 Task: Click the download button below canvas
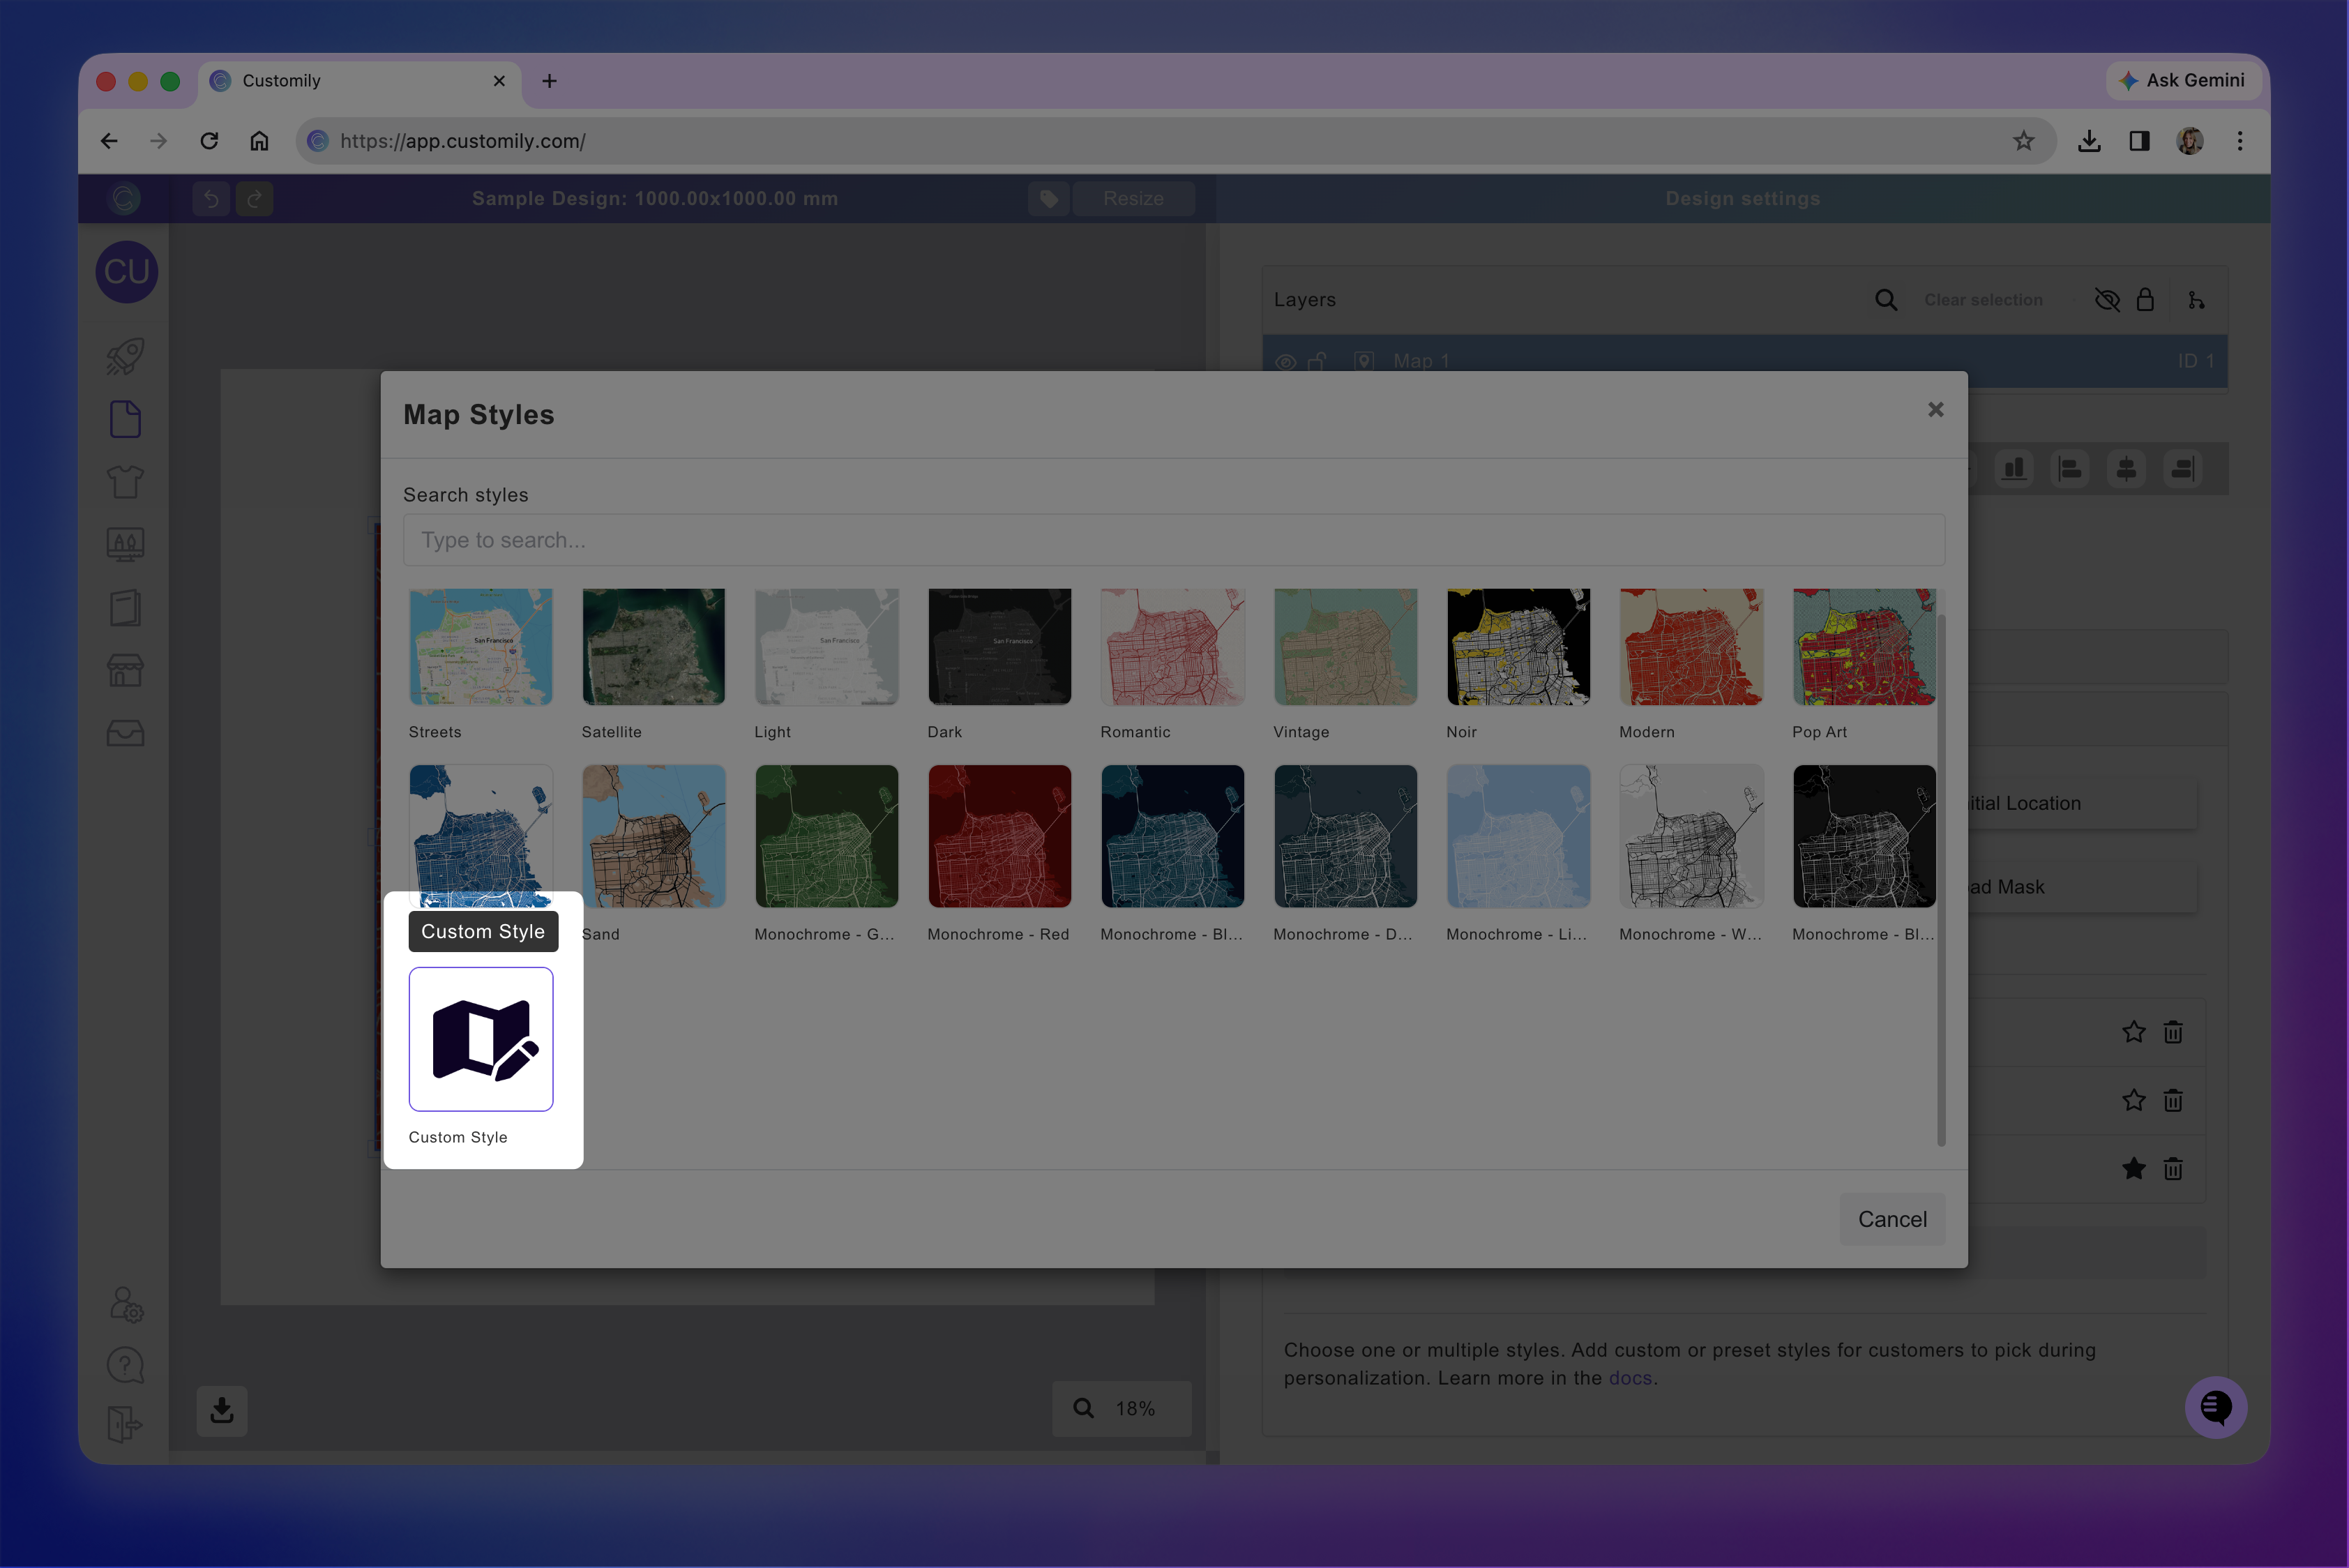(x=222, y=1410)
